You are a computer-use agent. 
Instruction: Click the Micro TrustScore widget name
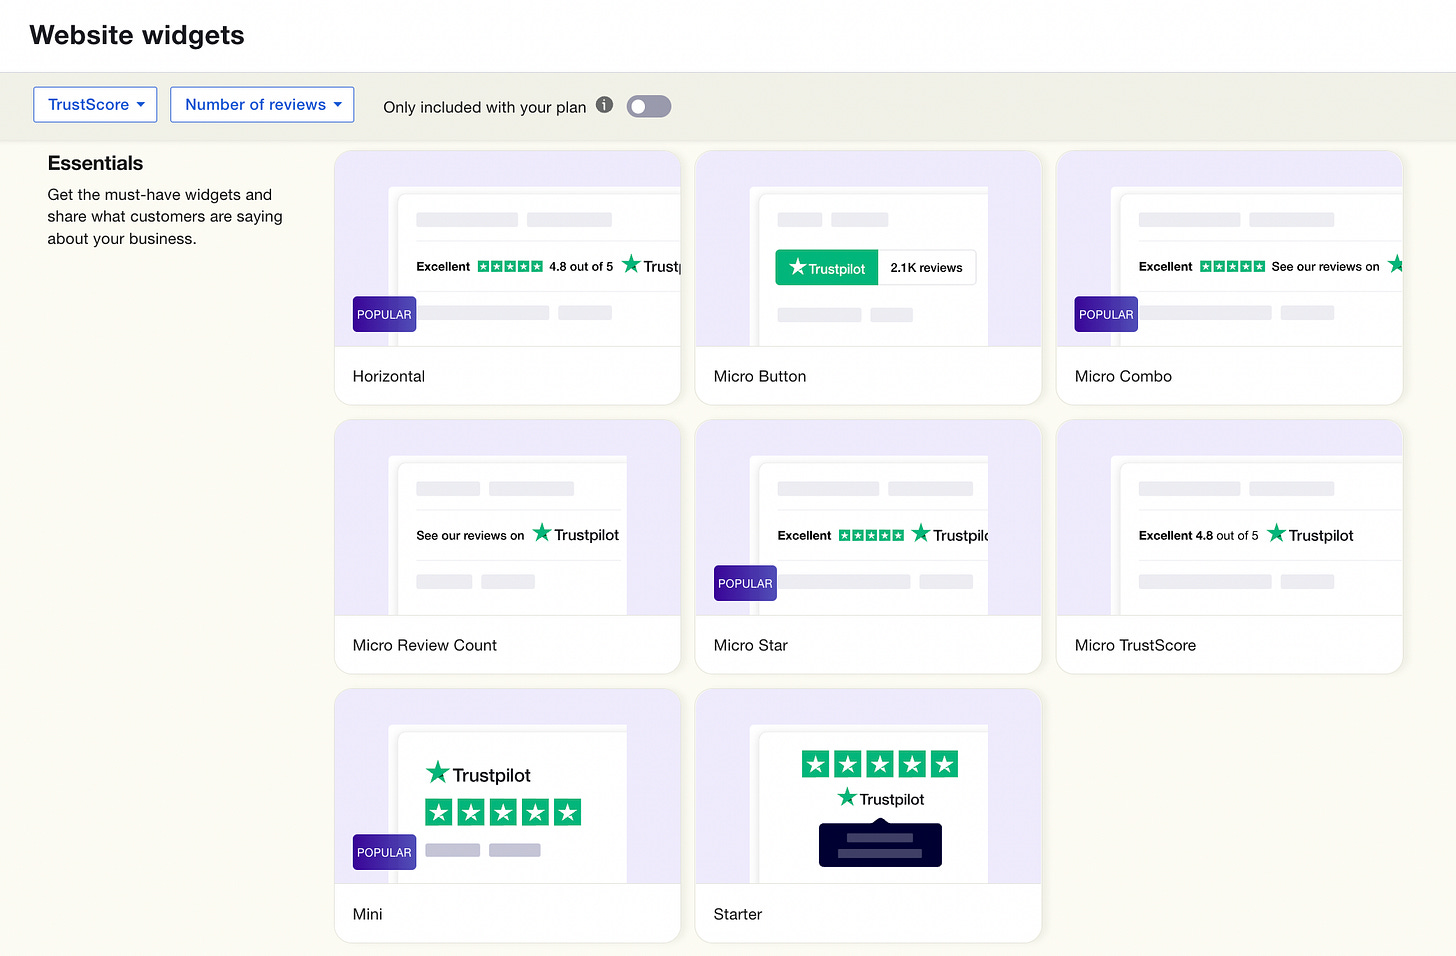[1135, 645]
